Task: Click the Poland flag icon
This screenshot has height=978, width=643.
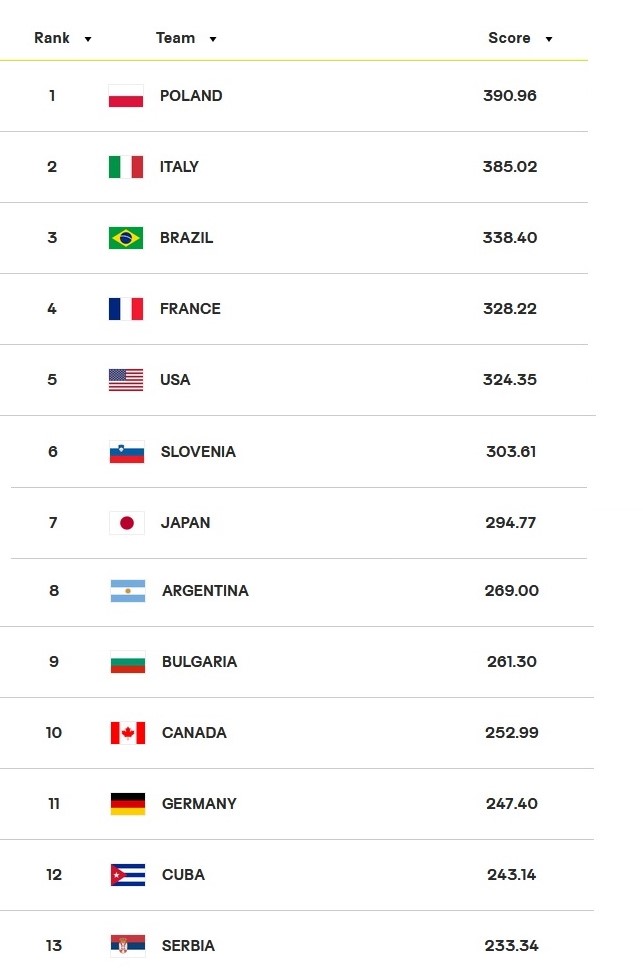Action: [126, 96]
